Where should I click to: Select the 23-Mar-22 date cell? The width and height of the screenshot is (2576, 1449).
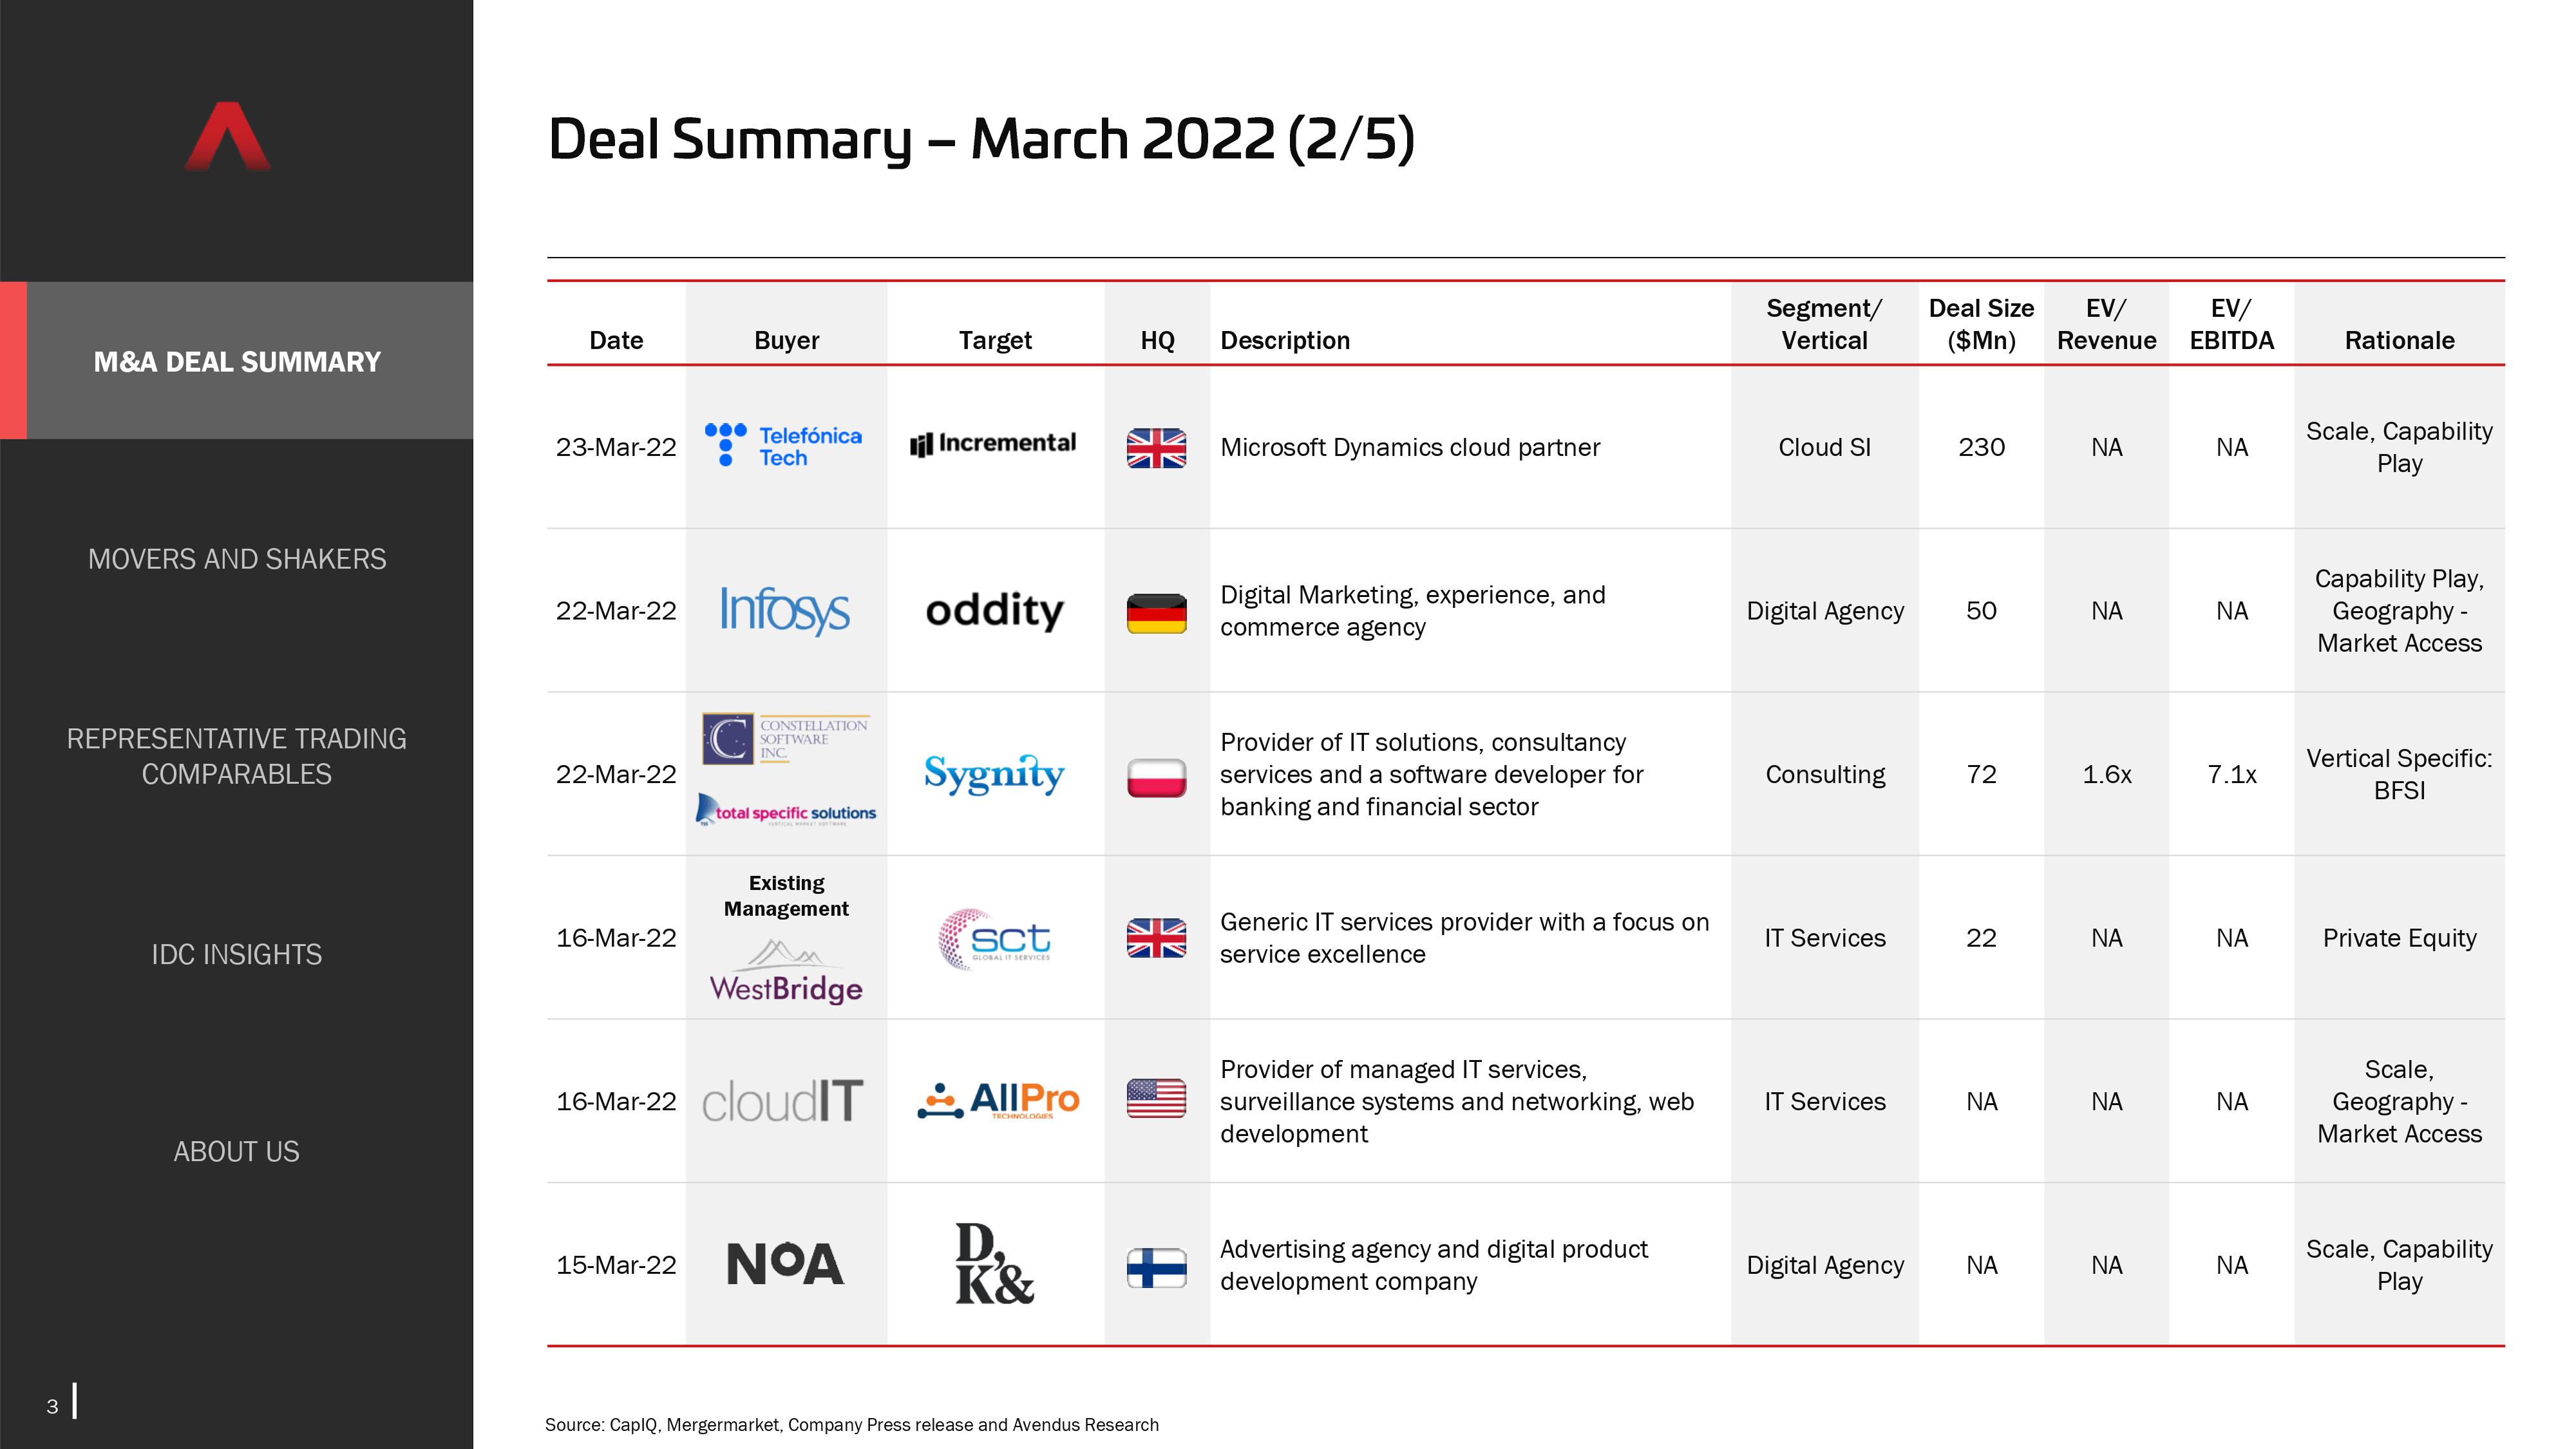[x=616, y=447]
